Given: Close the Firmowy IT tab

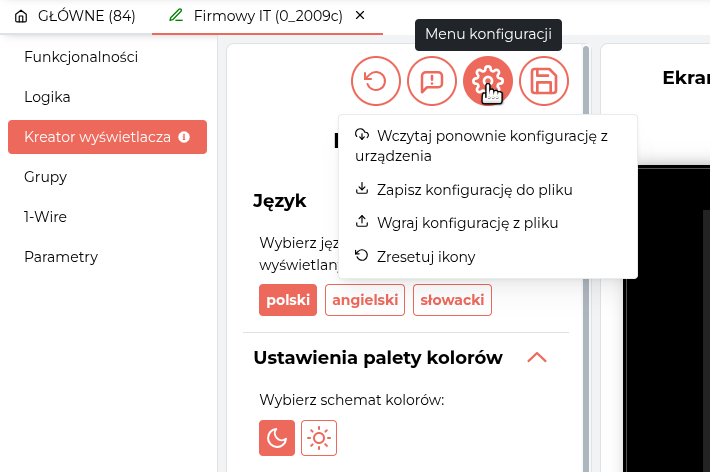Looking at the screenshot, I should click(x=361, y=16).
